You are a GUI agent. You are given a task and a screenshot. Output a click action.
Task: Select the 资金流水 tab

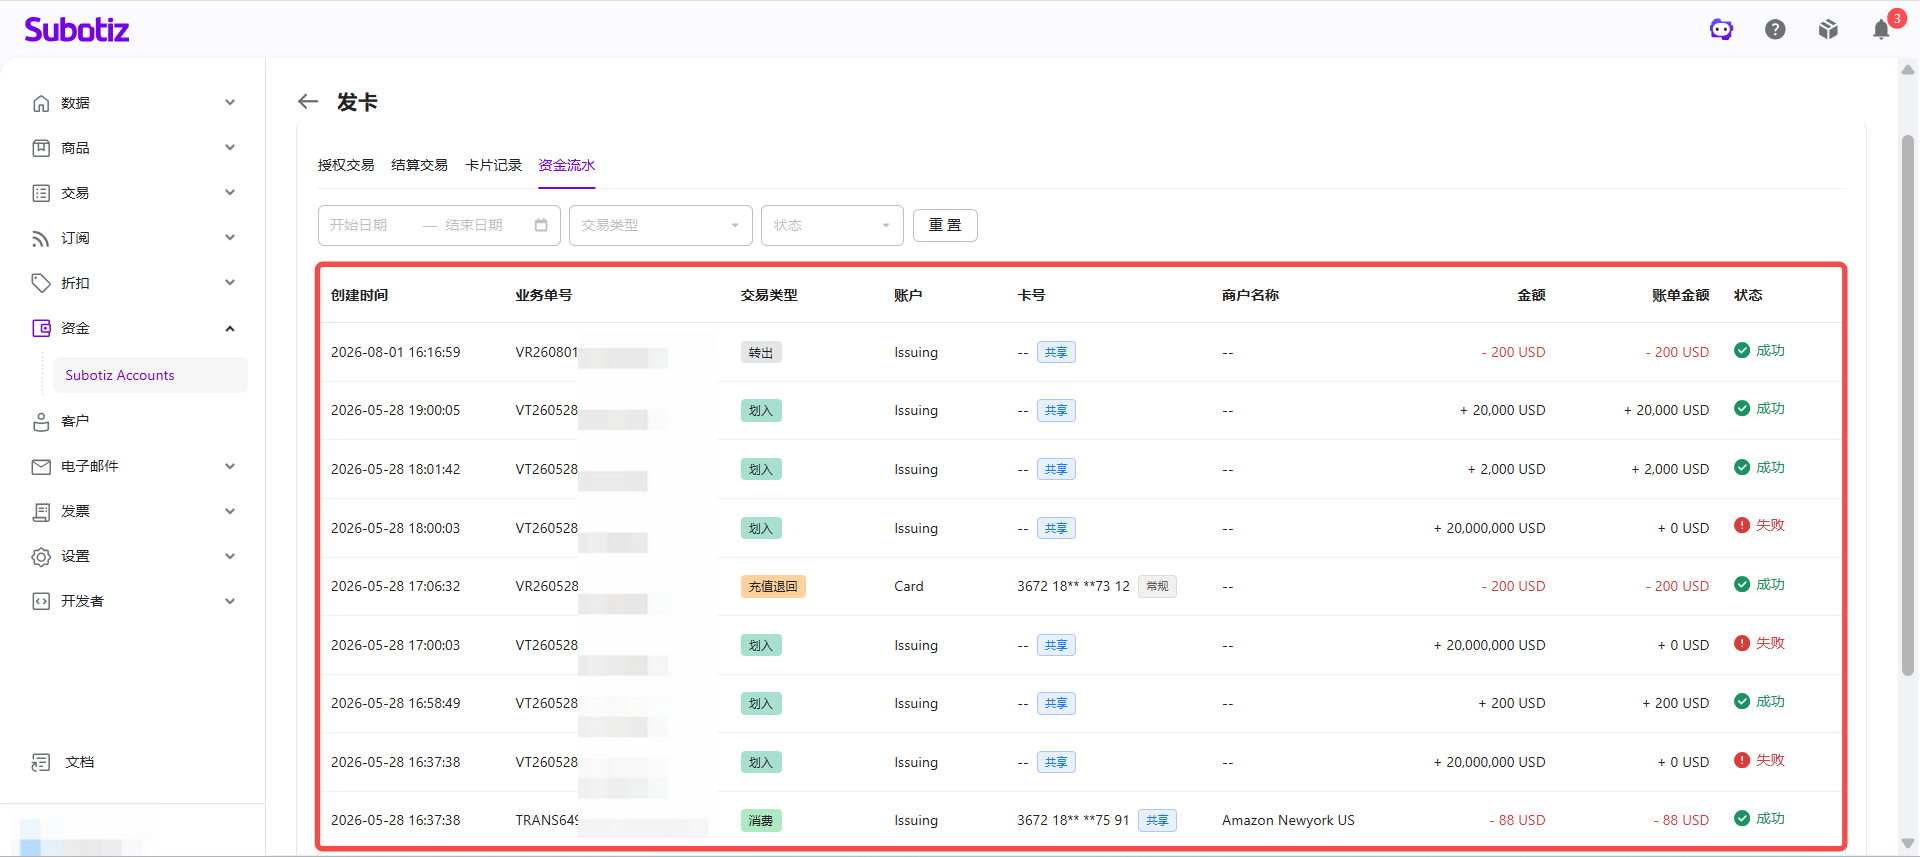[x=567, y=165]
